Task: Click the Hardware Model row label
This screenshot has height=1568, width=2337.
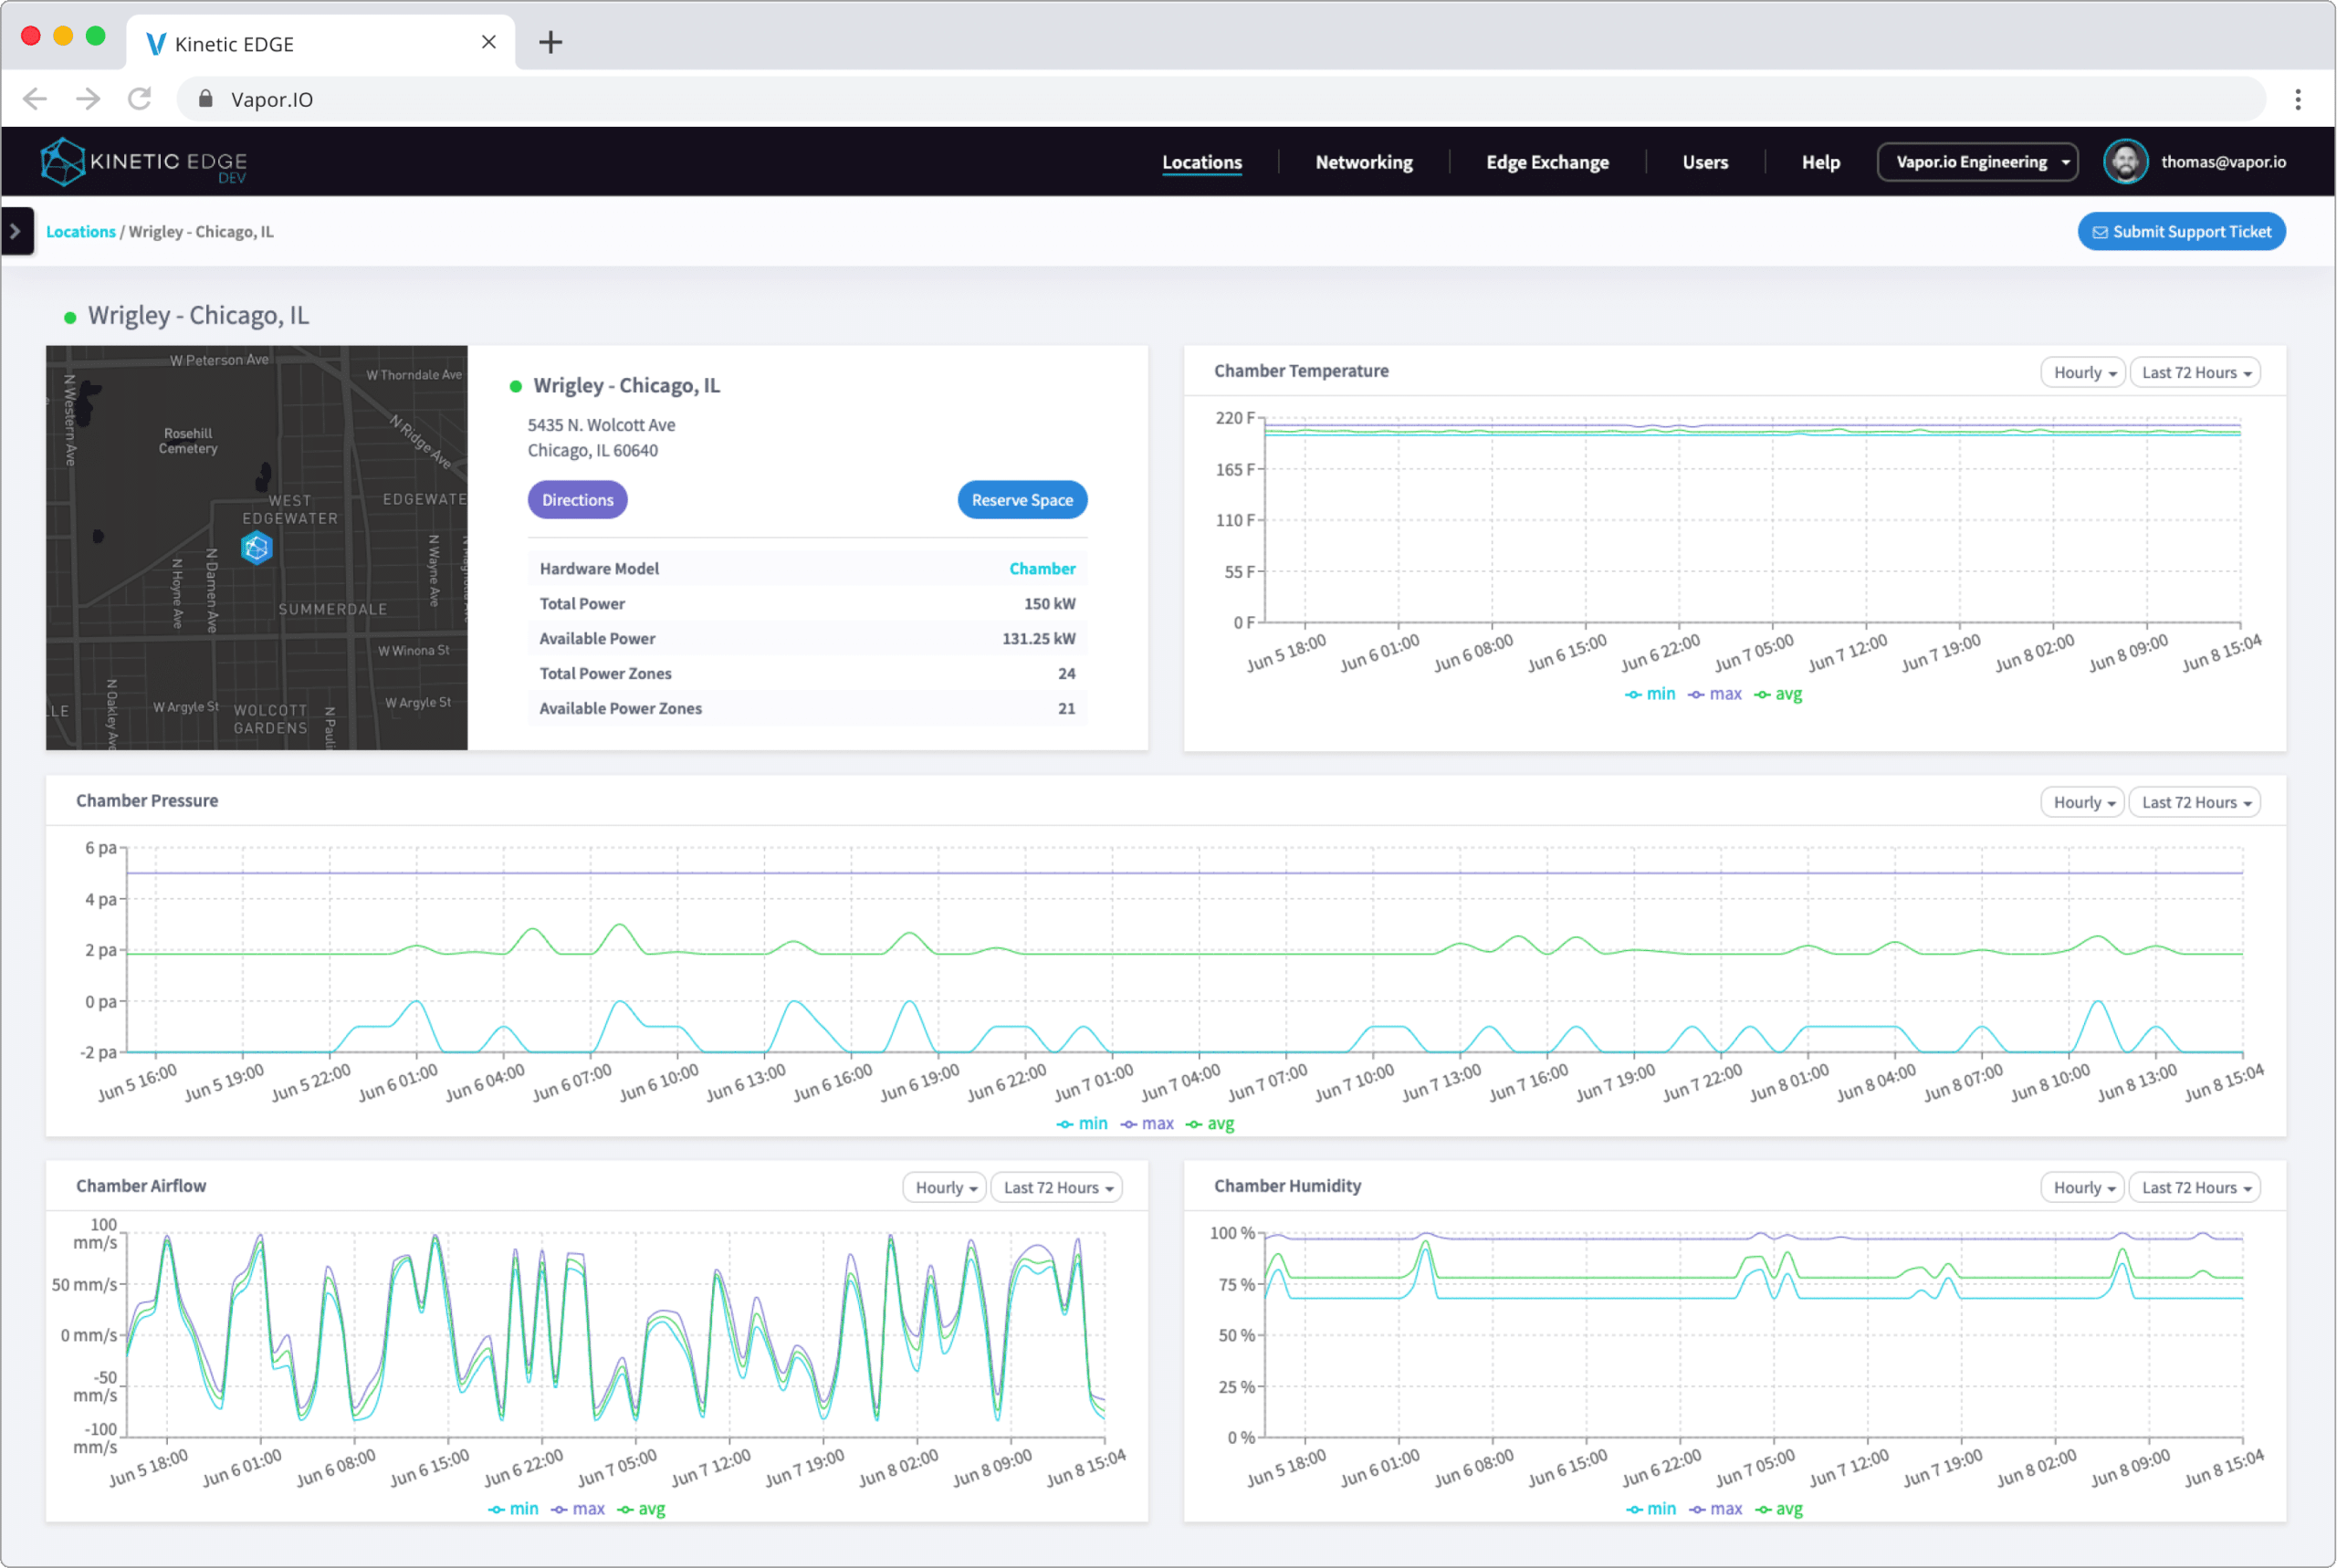Action: pos(599,569)
